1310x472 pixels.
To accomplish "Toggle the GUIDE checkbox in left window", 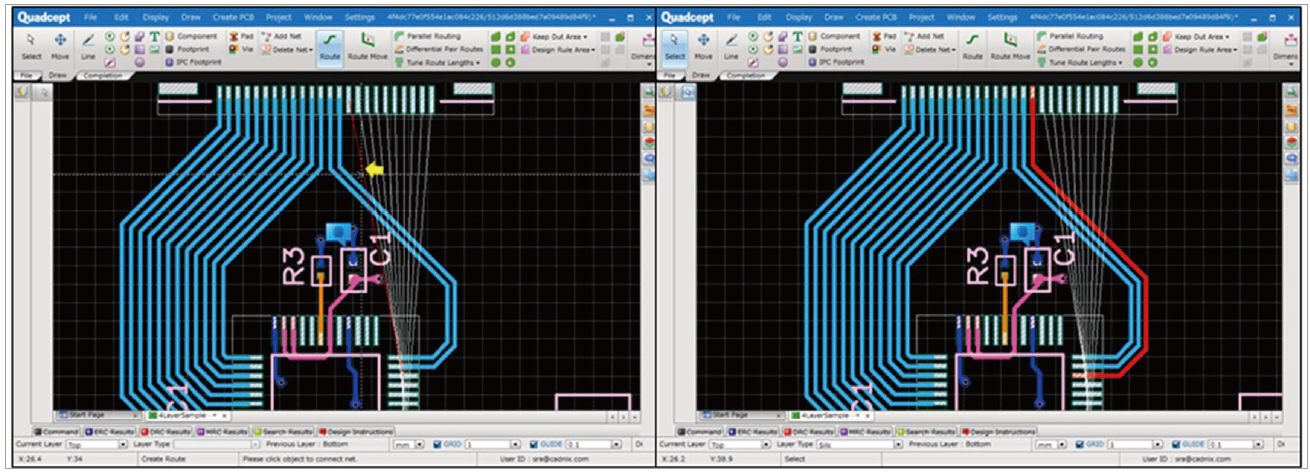I will click(532, 444).
